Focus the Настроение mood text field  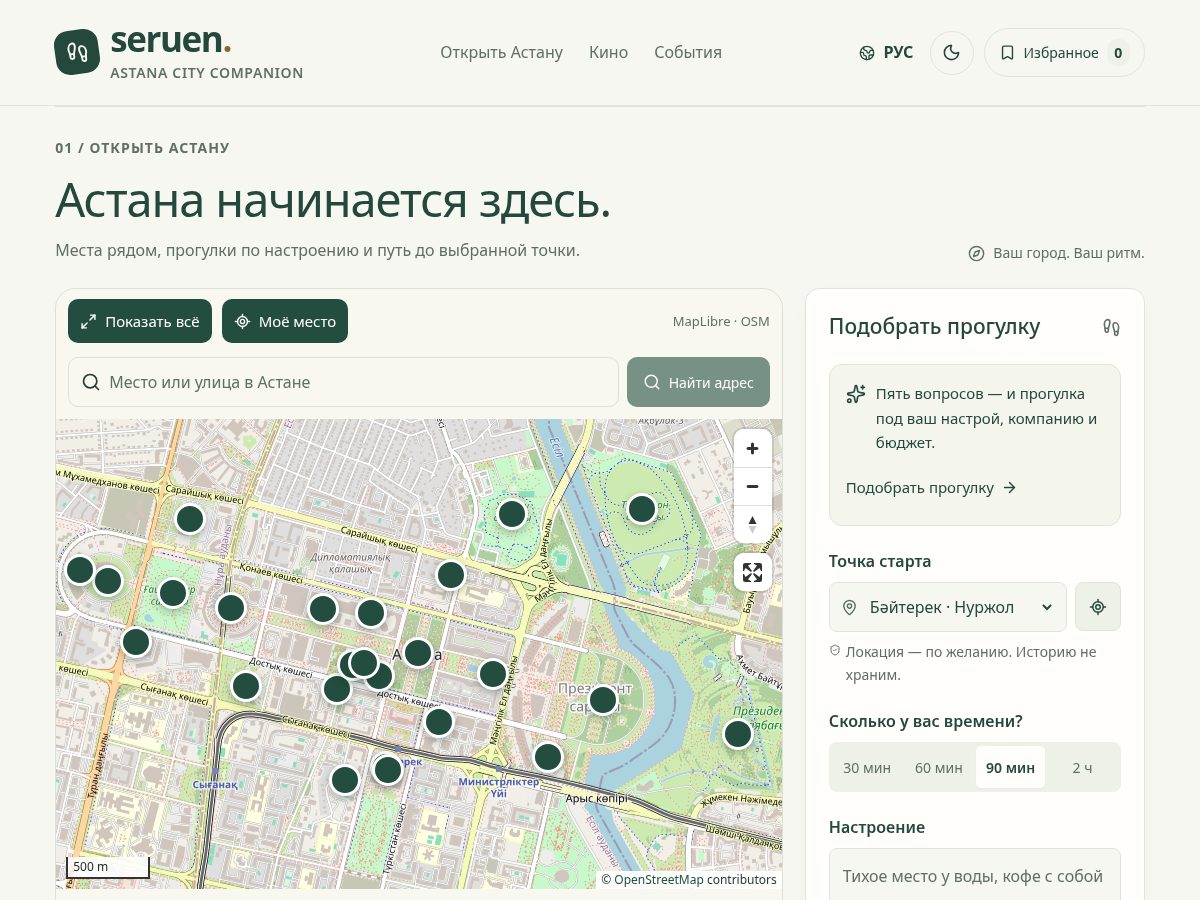tap(975, 875)
